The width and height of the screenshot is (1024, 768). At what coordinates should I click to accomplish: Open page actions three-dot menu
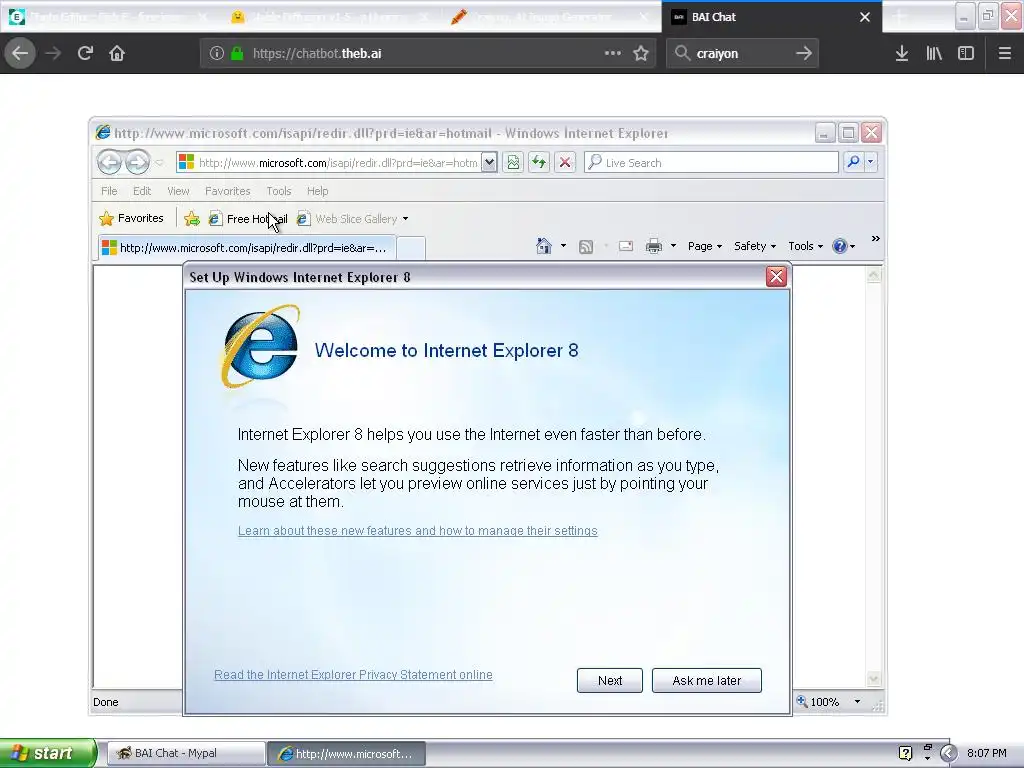(613, 54)
